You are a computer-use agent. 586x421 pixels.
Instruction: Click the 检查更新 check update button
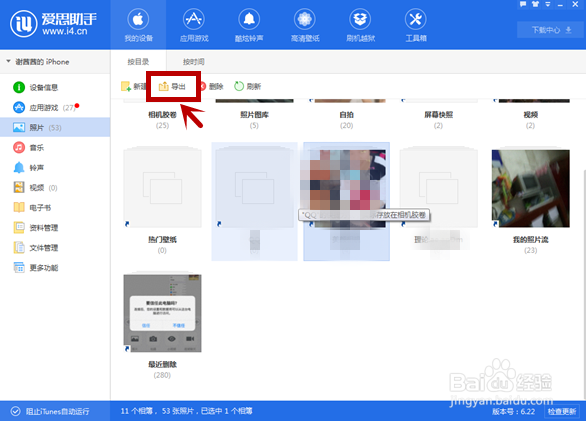pyautogui.click(x=562, y=411)
